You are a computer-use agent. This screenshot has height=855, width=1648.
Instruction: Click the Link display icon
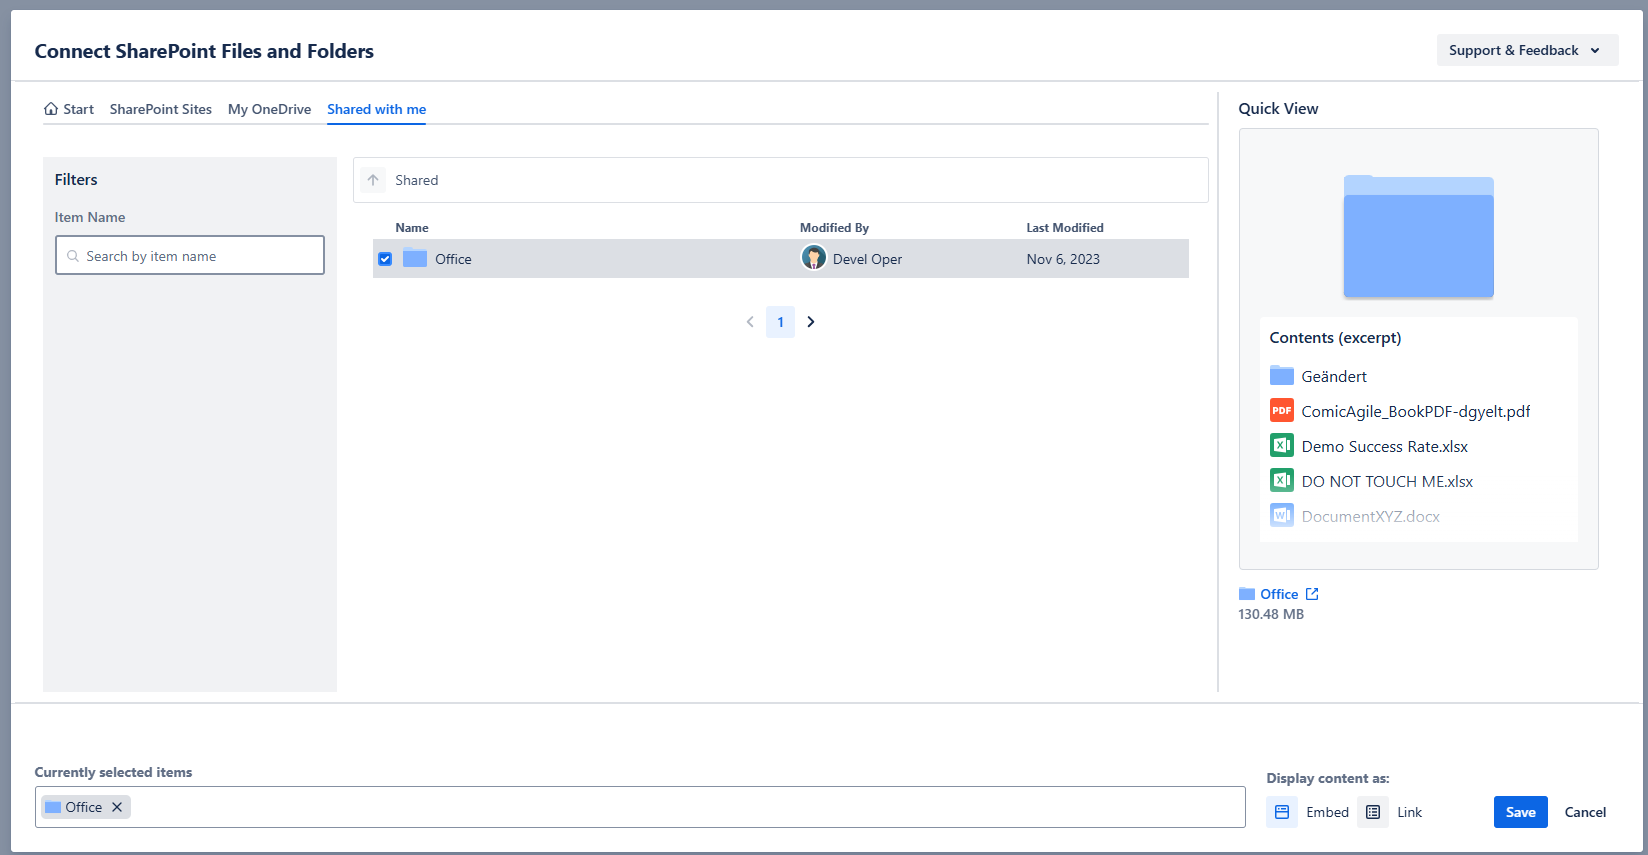point(1373,812)
